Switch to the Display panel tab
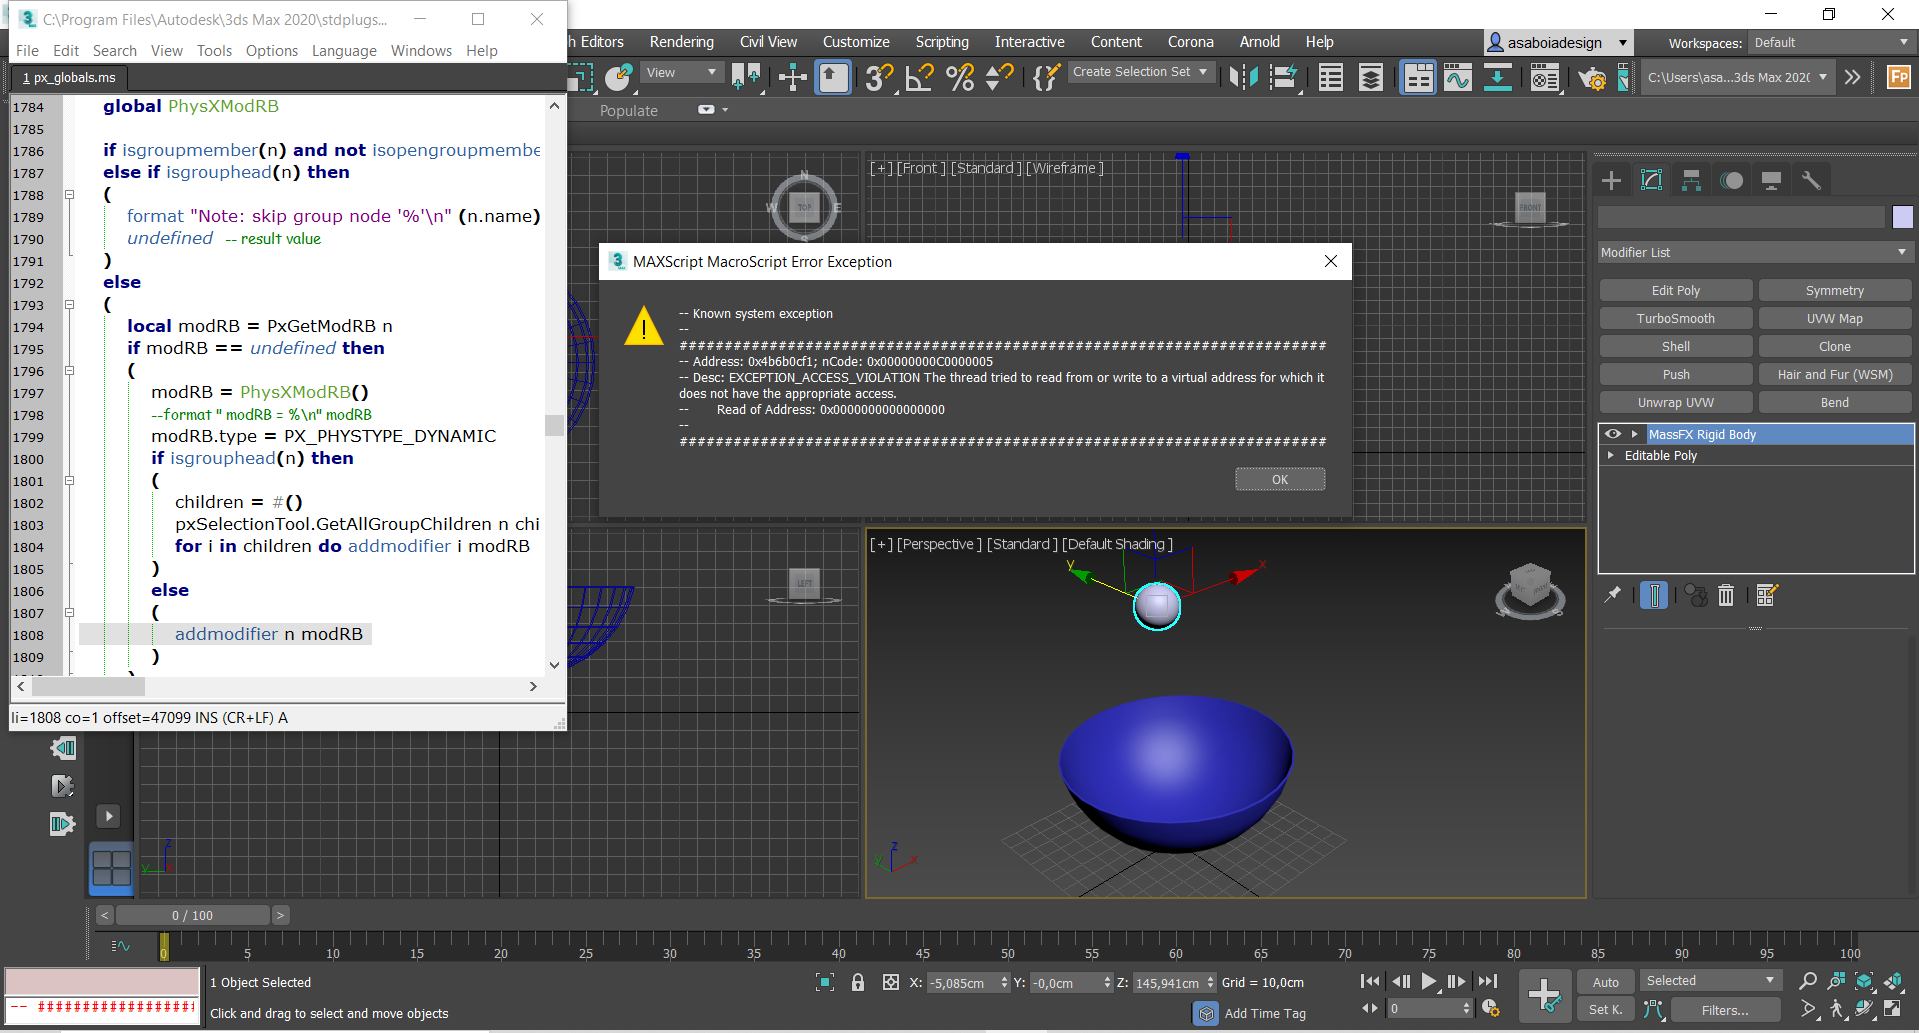 pos(1771,180)
